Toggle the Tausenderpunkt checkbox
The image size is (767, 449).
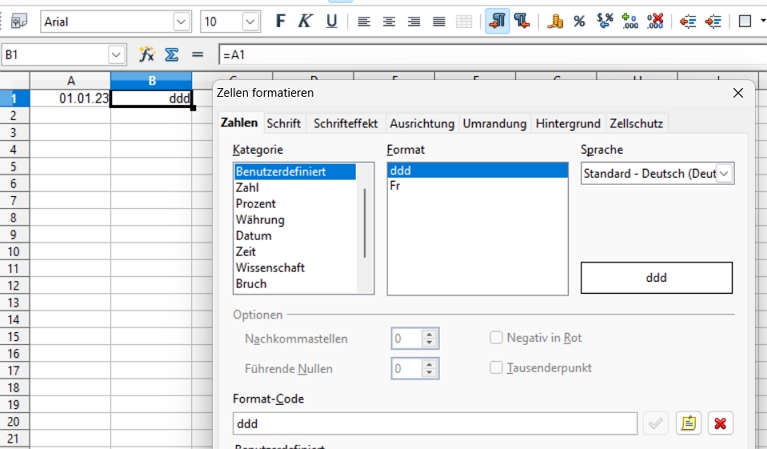(497, 368)
